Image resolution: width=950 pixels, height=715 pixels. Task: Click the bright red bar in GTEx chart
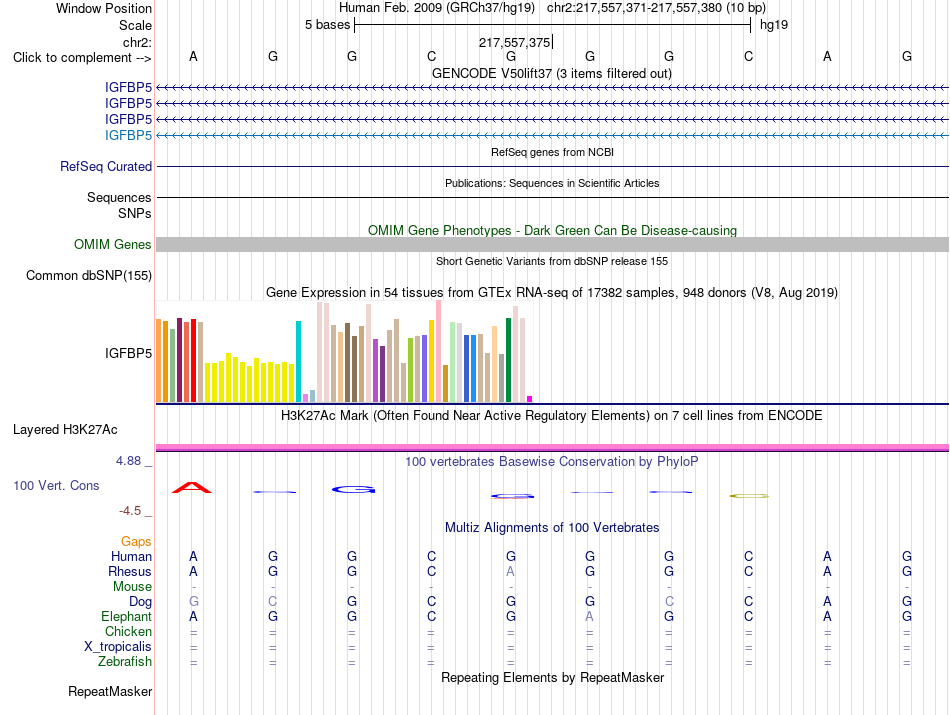(193, 361)
